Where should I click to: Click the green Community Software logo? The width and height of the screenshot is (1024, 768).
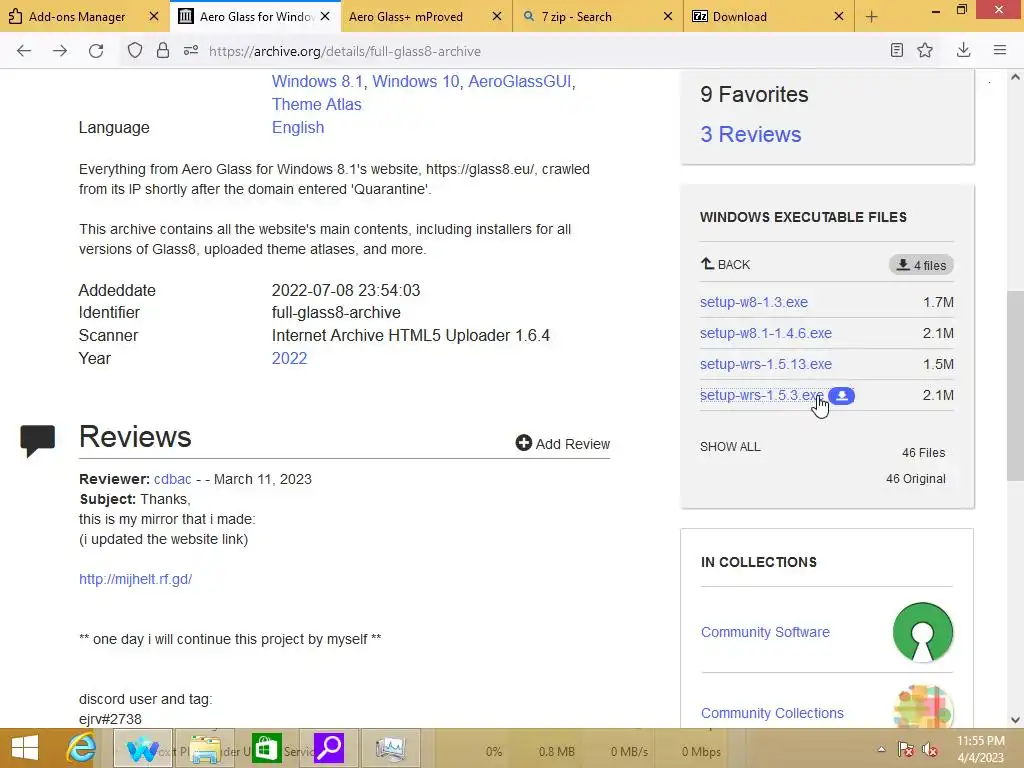(923, 632)
